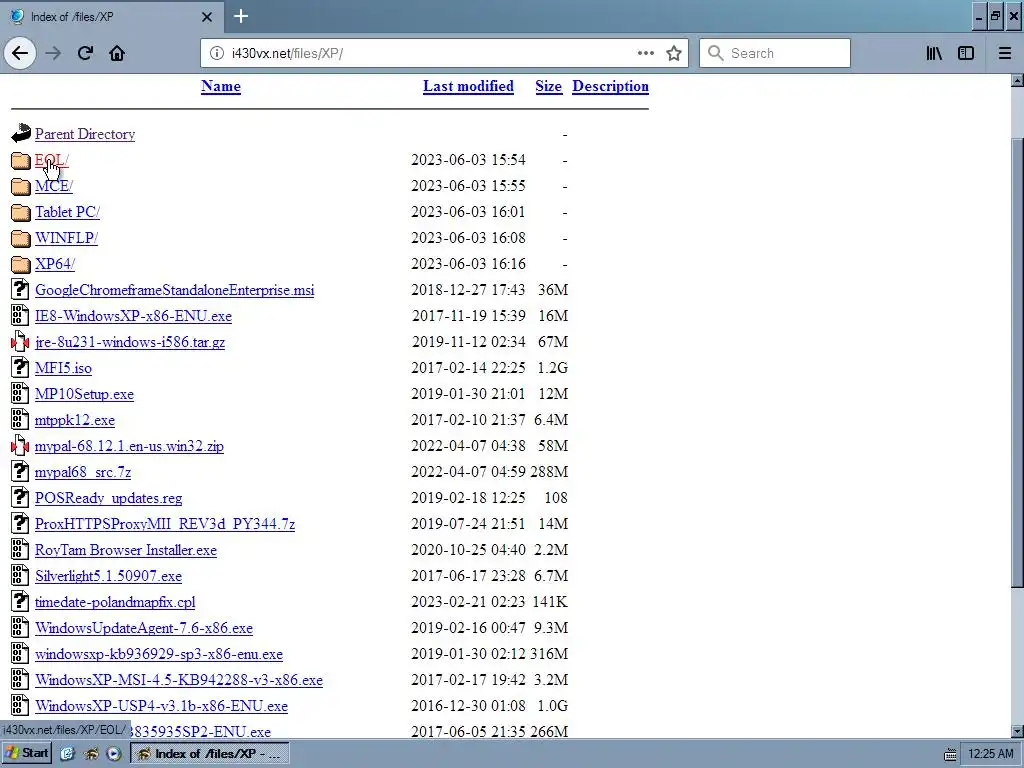Click the vertical scrollbar down arrow
The image size is (1024, 768).
[x=1017, y=731]
